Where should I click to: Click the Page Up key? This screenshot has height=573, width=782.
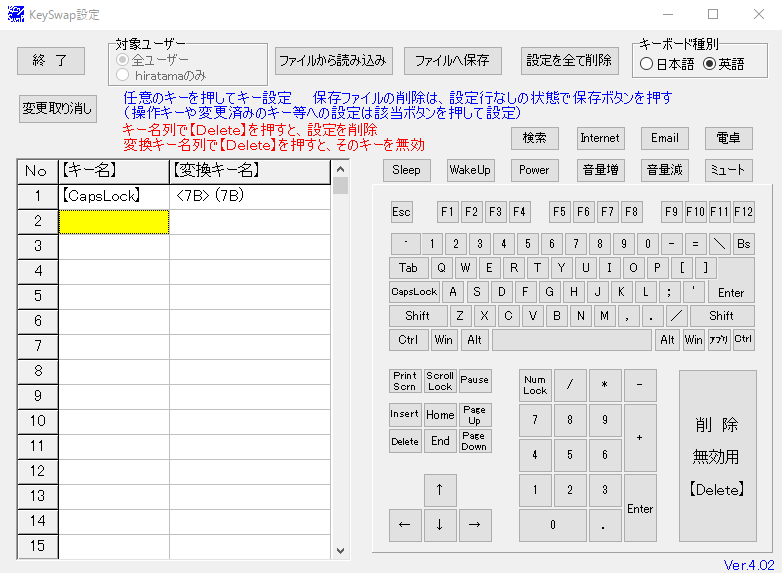tap(475, 415)
